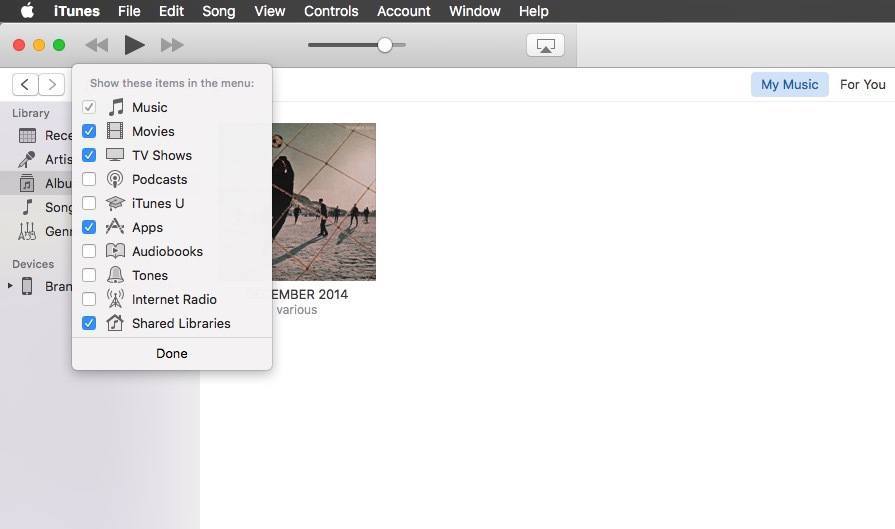Open the Account menu in menu bar
895x529 pixels.
pos(403,11)
